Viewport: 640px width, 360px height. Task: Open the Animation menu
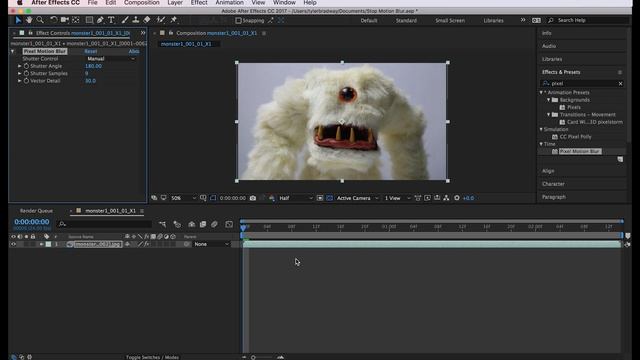pos(229,3)
